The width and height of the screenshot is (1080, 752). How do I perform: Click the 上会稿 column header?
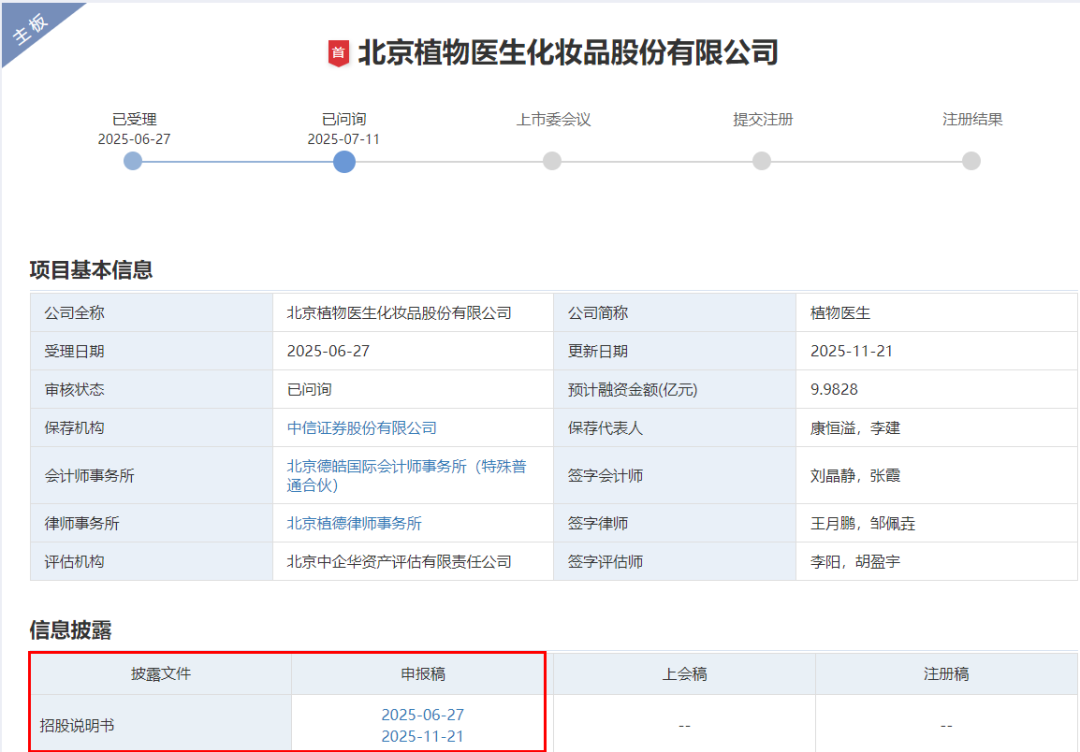pos(684,674)
